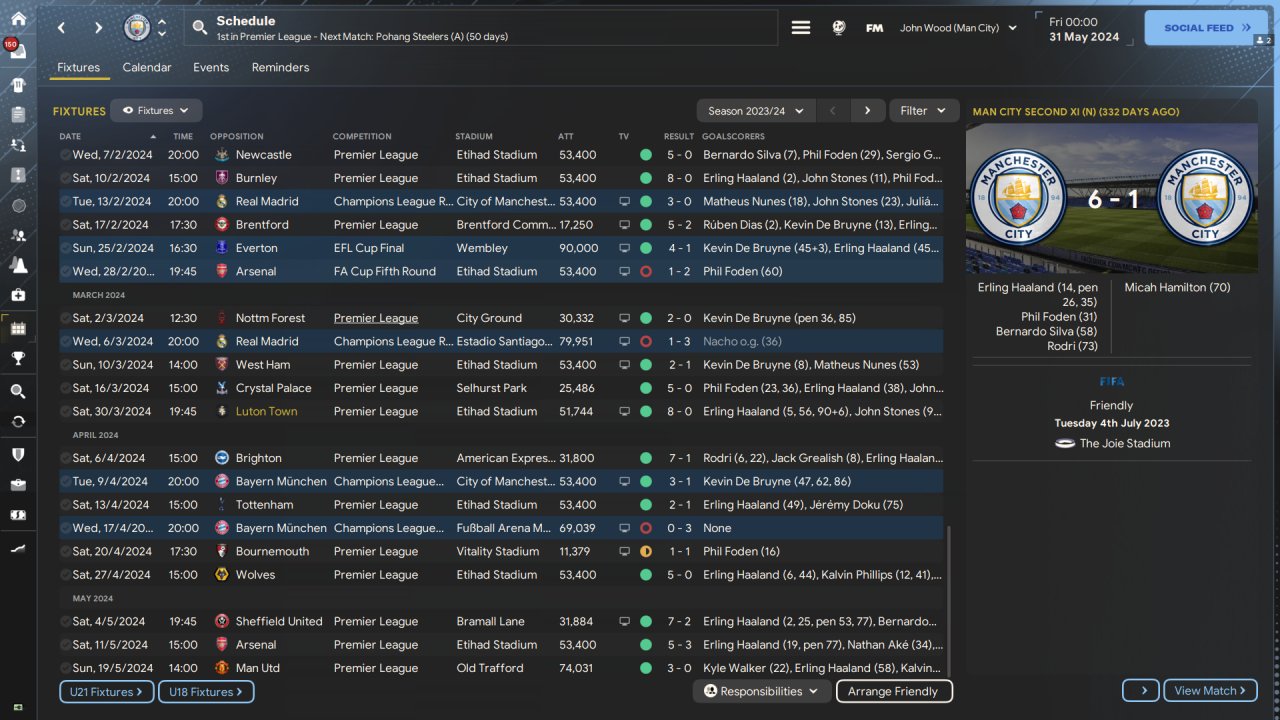Viewport: 1280px width, 720px height.
Task: Open the Inbox with 150 unread badge
Action: [x=18, y=52]
